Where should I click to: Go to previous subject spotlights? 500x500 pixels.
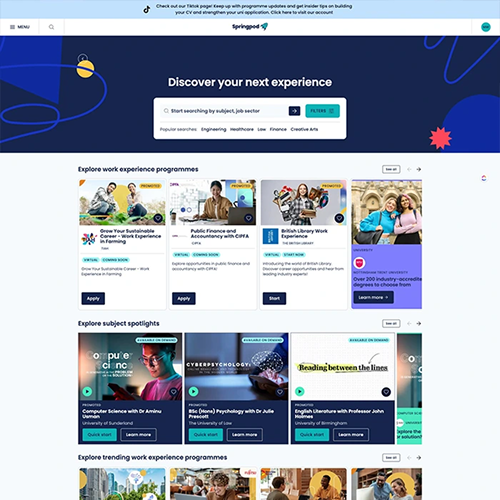click(x=409, y=323)
